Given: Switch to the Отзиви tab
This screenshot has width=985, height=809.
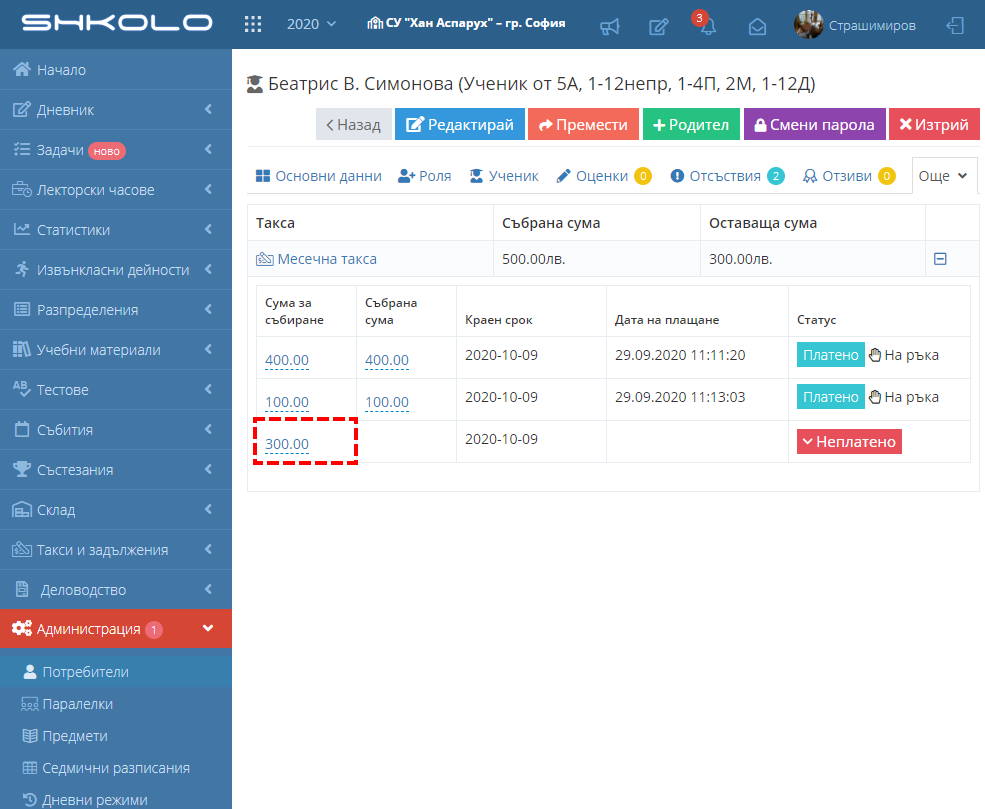Looking at the screenshot, I should (849, 176).
